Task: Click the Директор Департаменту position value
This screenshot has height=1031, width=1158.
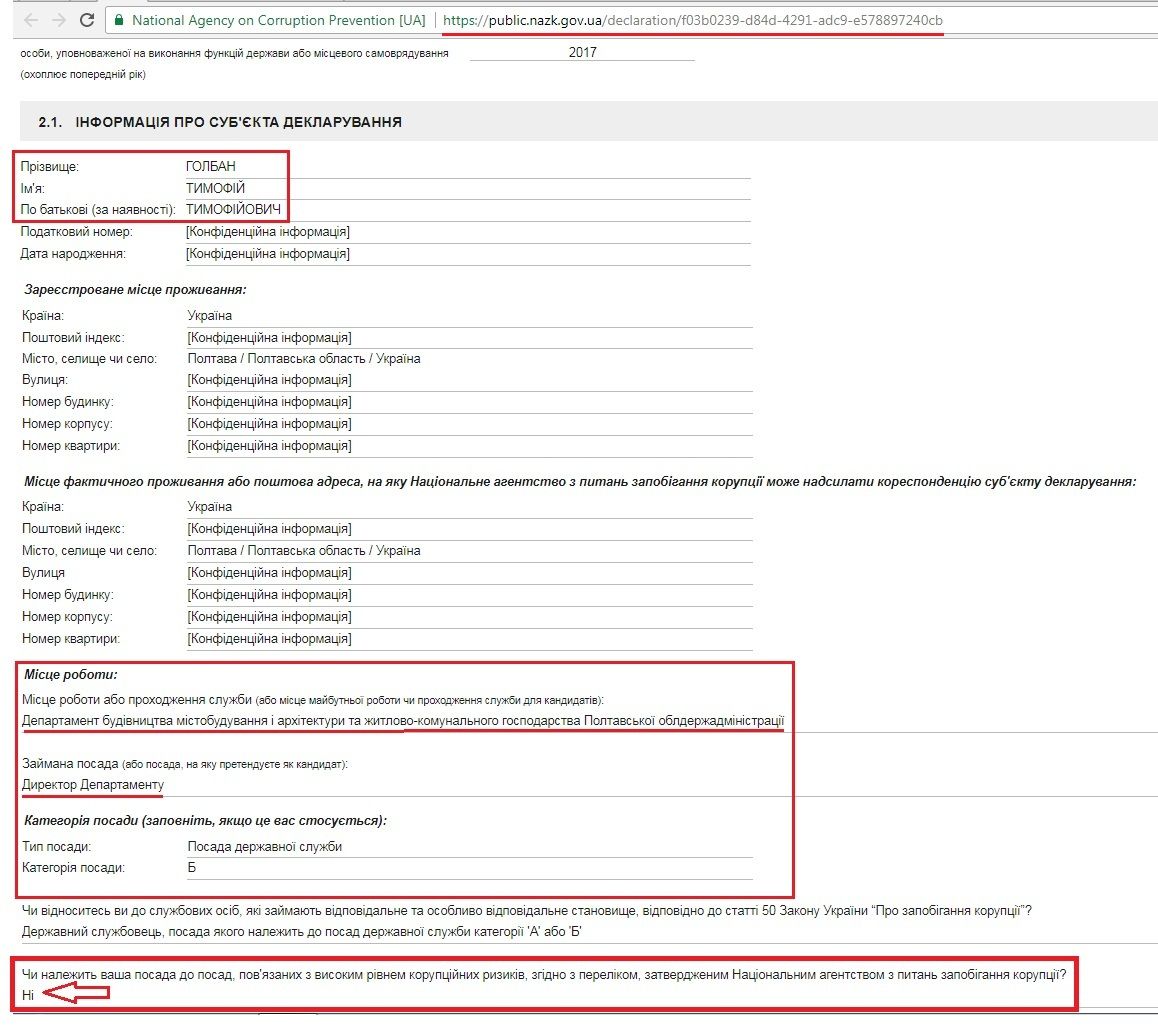Action: tap(93, 785)
